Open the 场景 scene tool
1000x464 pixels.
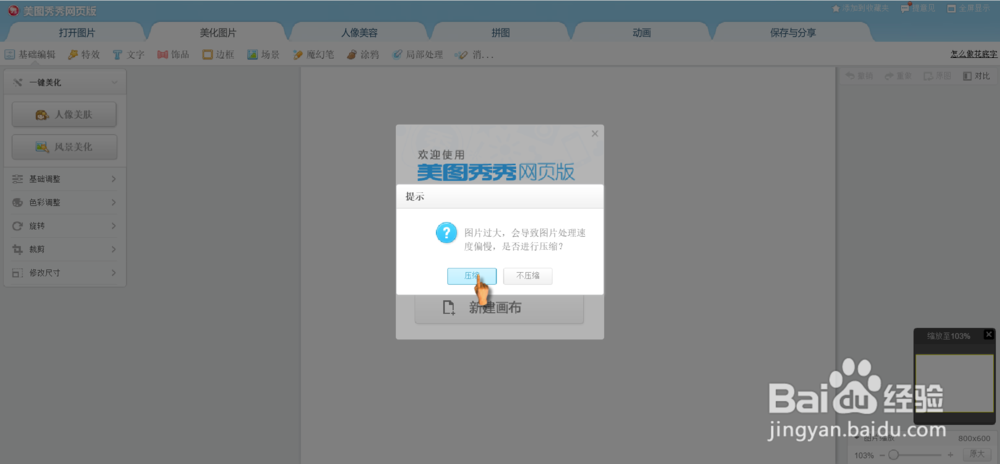(x=263, y=55)
